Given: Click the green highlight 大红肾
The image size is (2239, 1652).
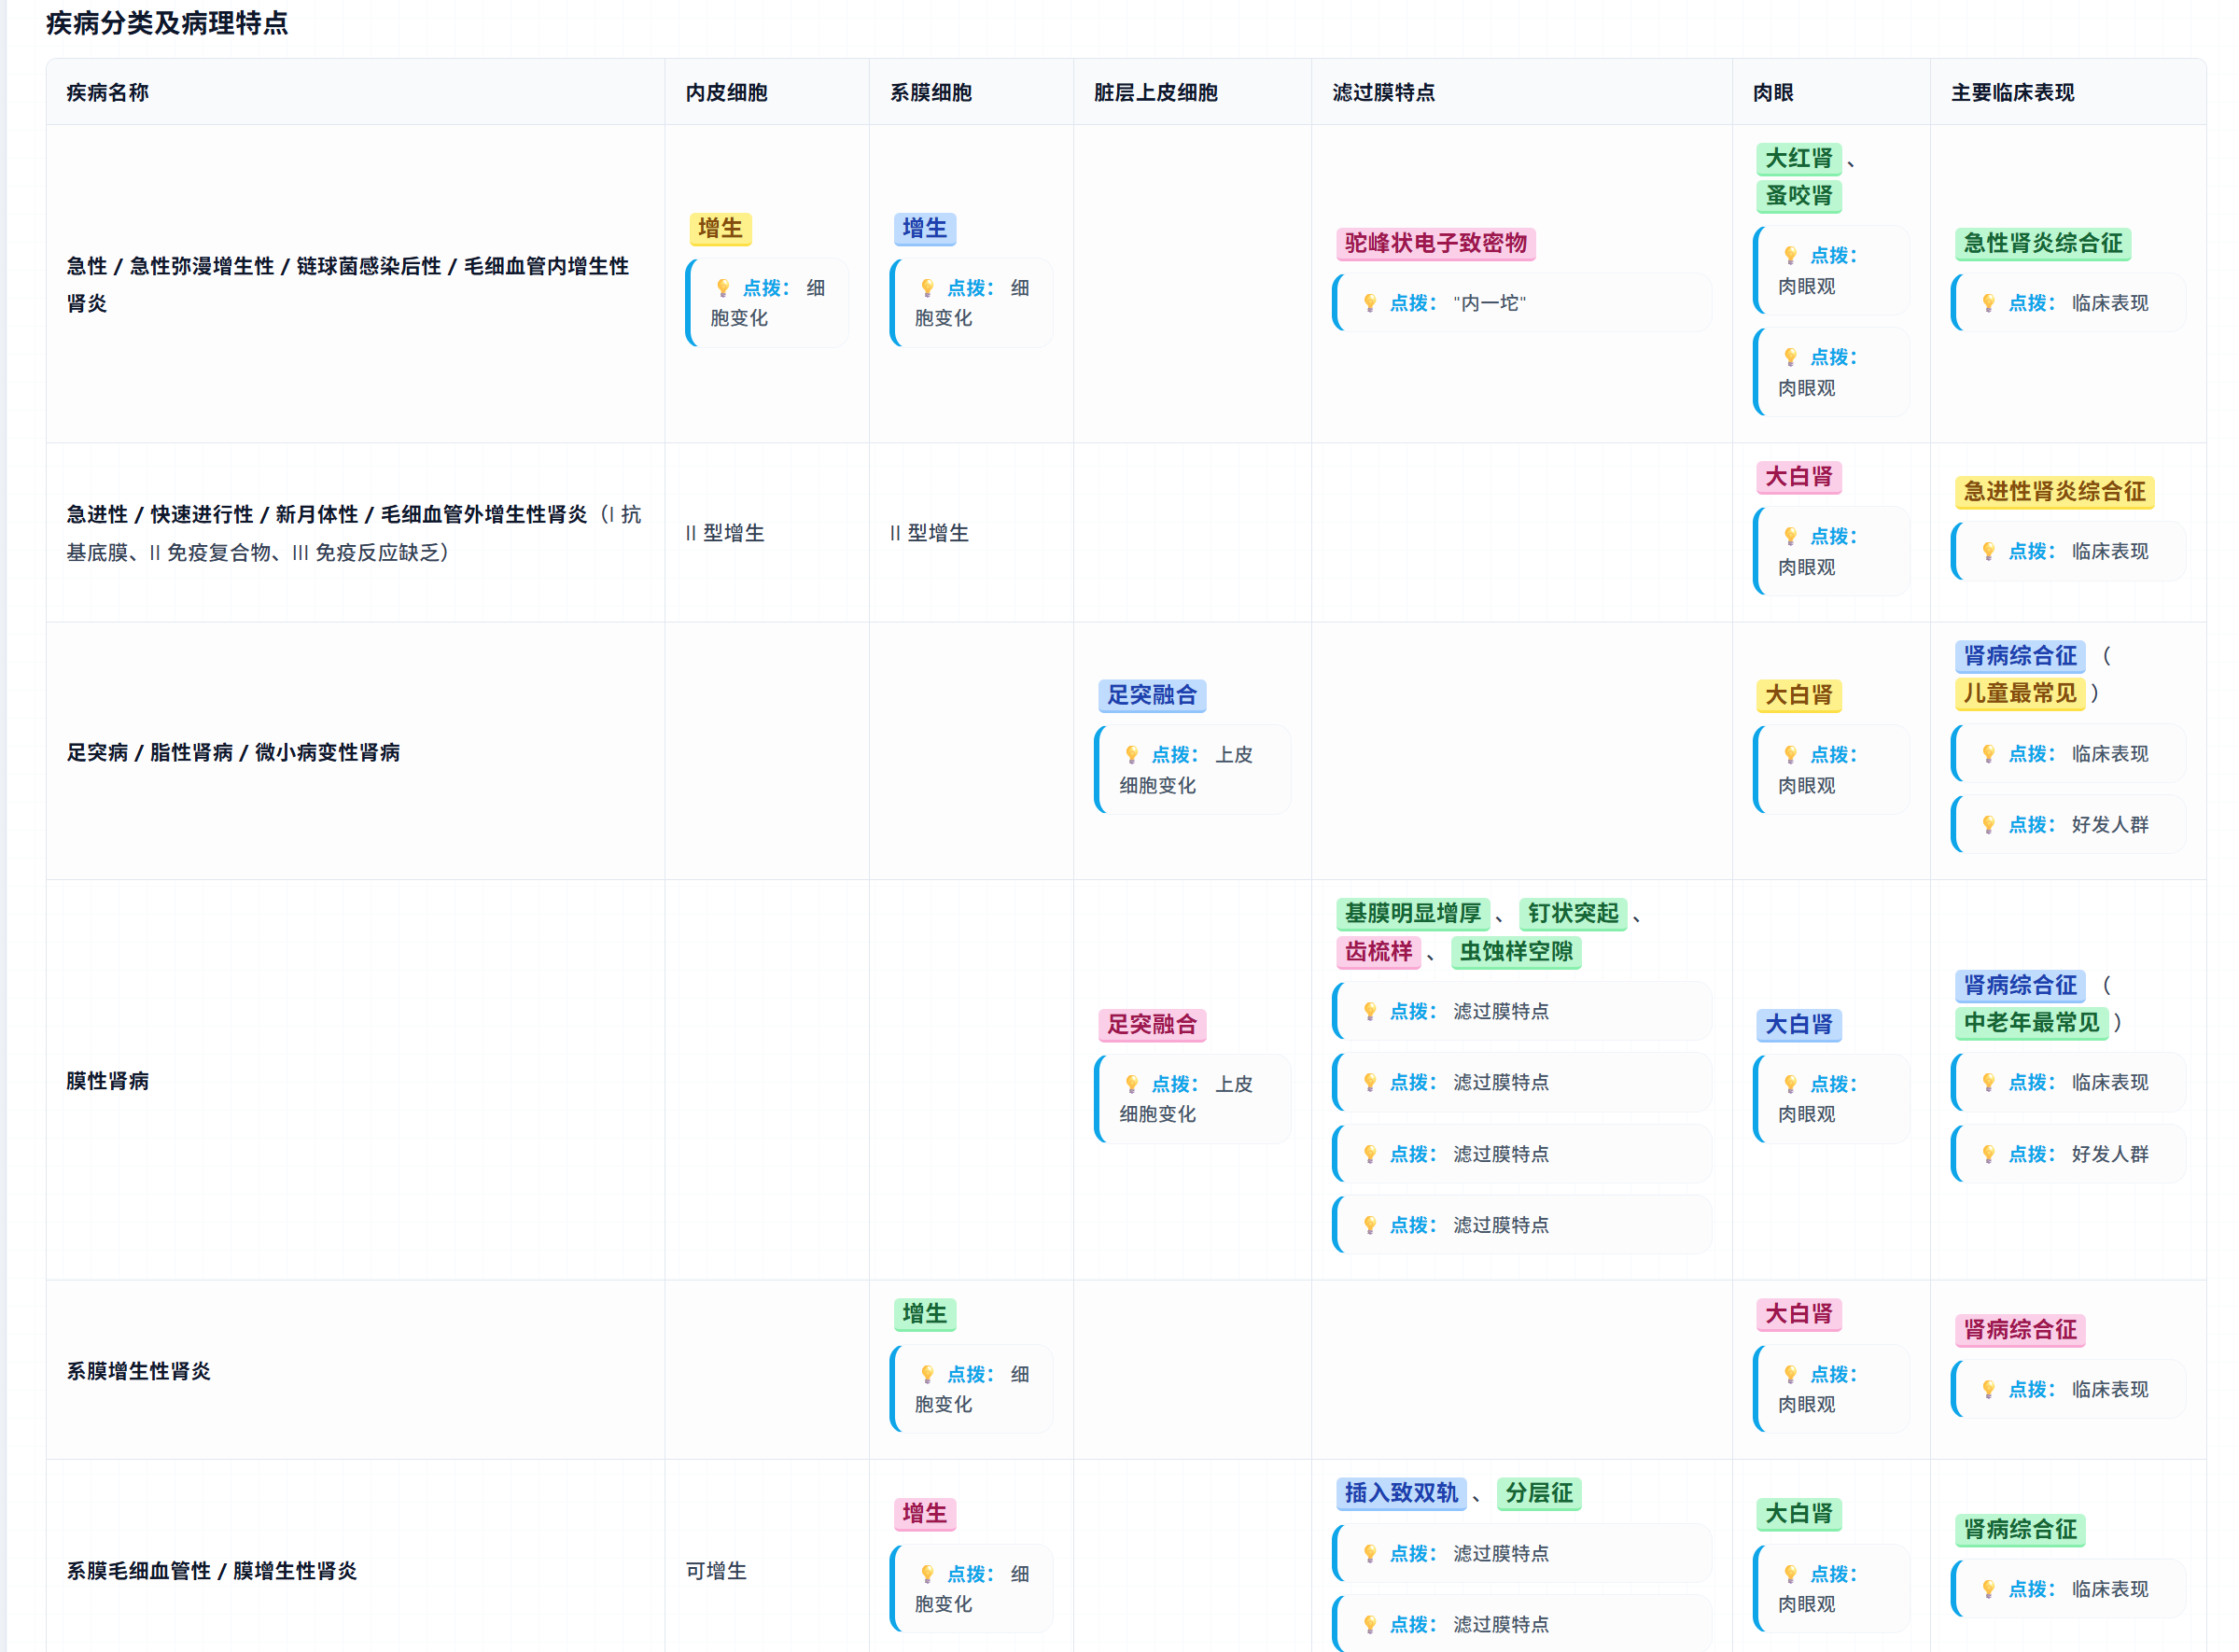Looking at the screenshot, I should tap(1798, 159).
